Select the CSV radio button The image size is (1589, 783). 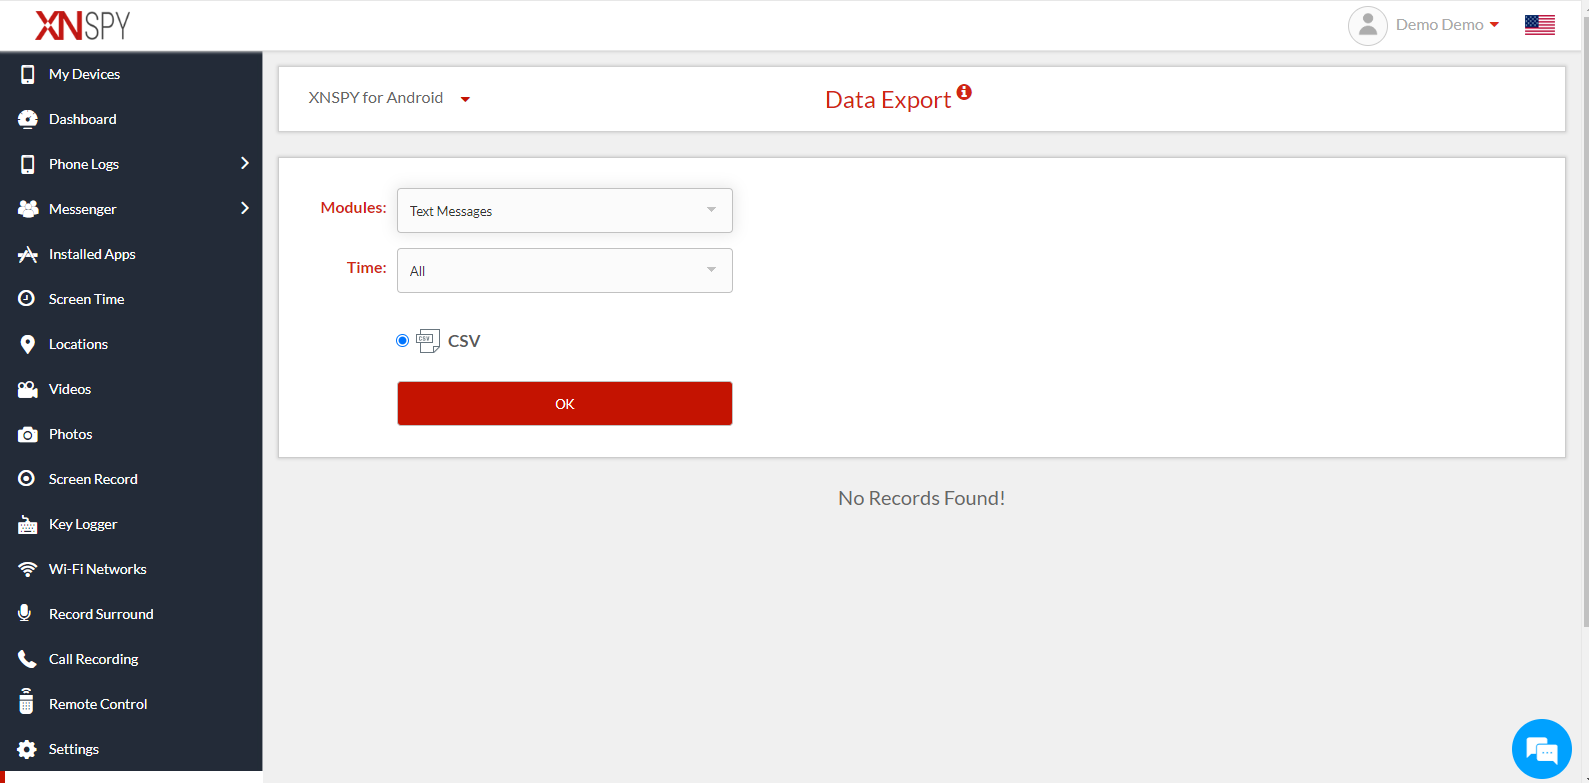[x=403, y=341]
